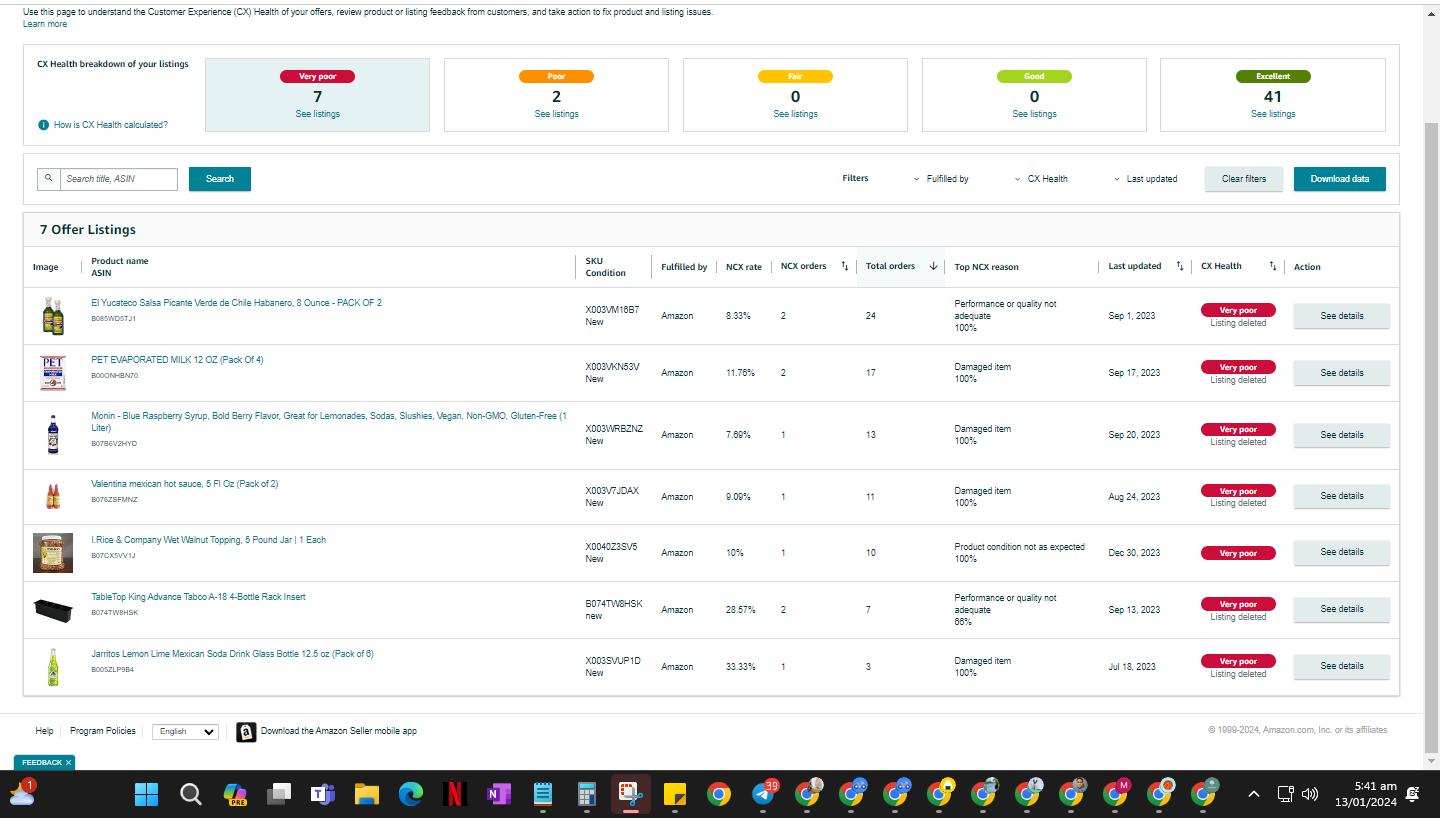Click the Download data button
Image resolution: width=1440 pixels, height=818 pixels.
tap(1340, 179)
